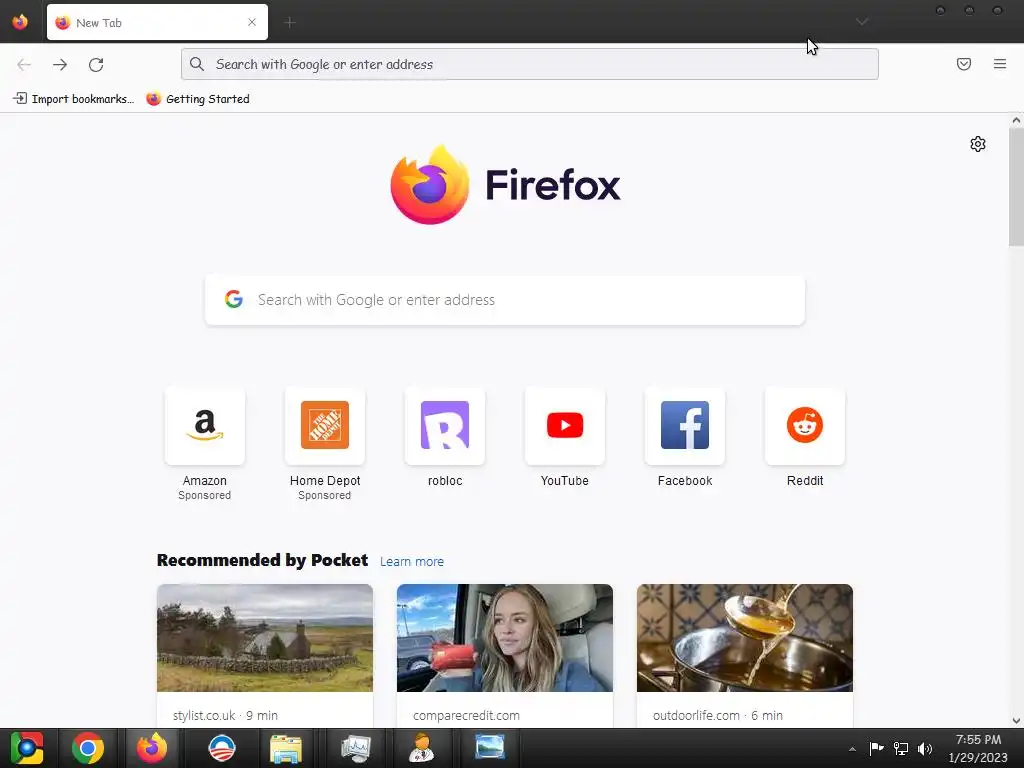The height and width of the screenshot is (768, 1024).
Task: Click the scrollbar up arrow
Action: pos(1016,120)
